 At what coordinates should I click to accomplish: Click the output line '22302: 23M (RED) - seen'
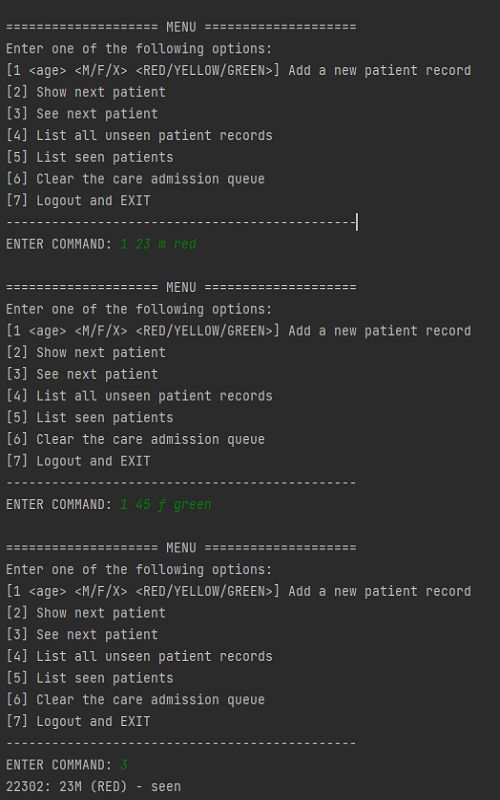93,786
